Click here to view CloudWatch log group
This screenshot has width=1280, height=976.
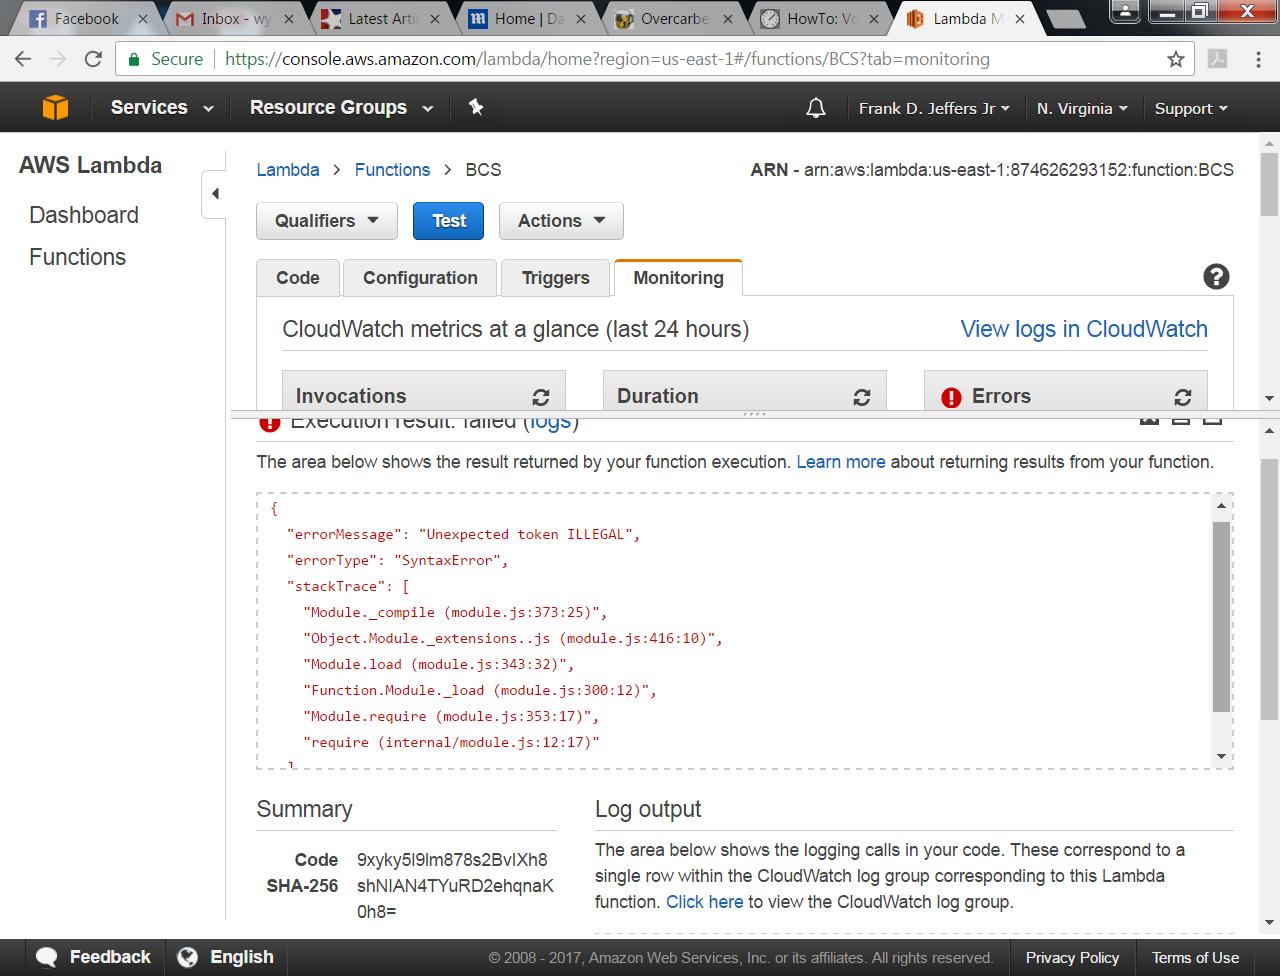[x=705, y=902]
